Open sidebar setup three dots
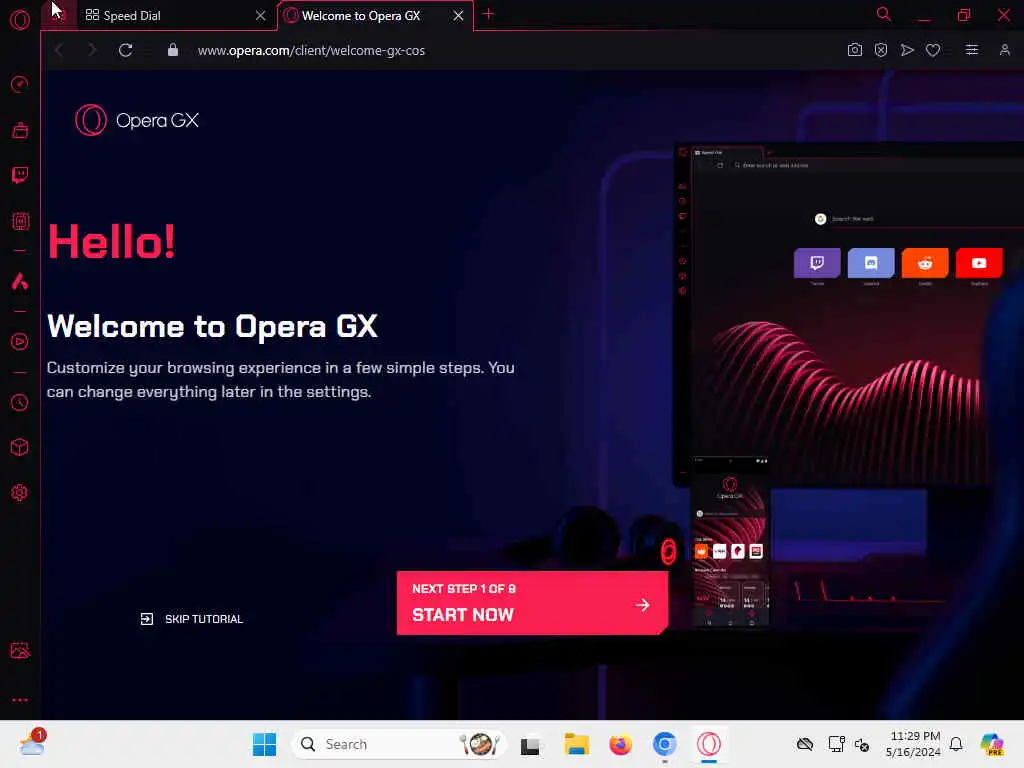 [20, 699]
